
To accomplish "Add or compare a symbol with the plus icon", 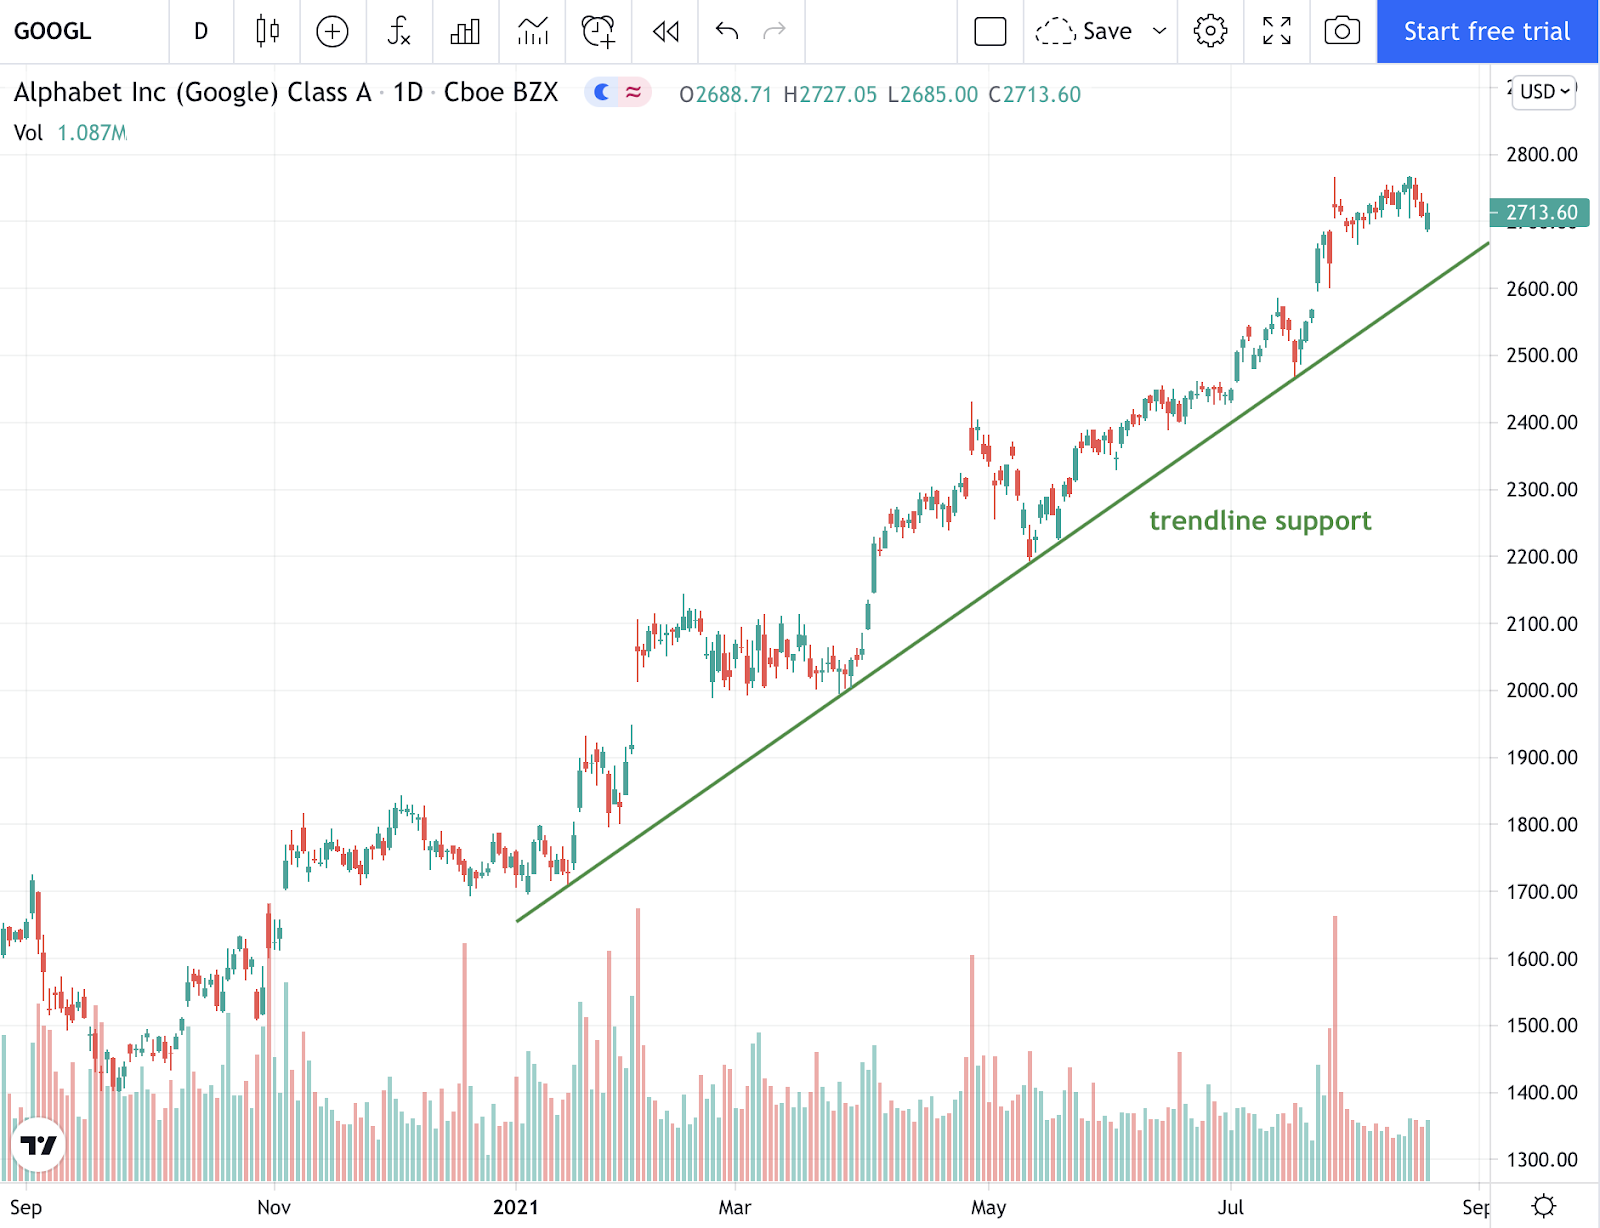I will click(332, 31).
